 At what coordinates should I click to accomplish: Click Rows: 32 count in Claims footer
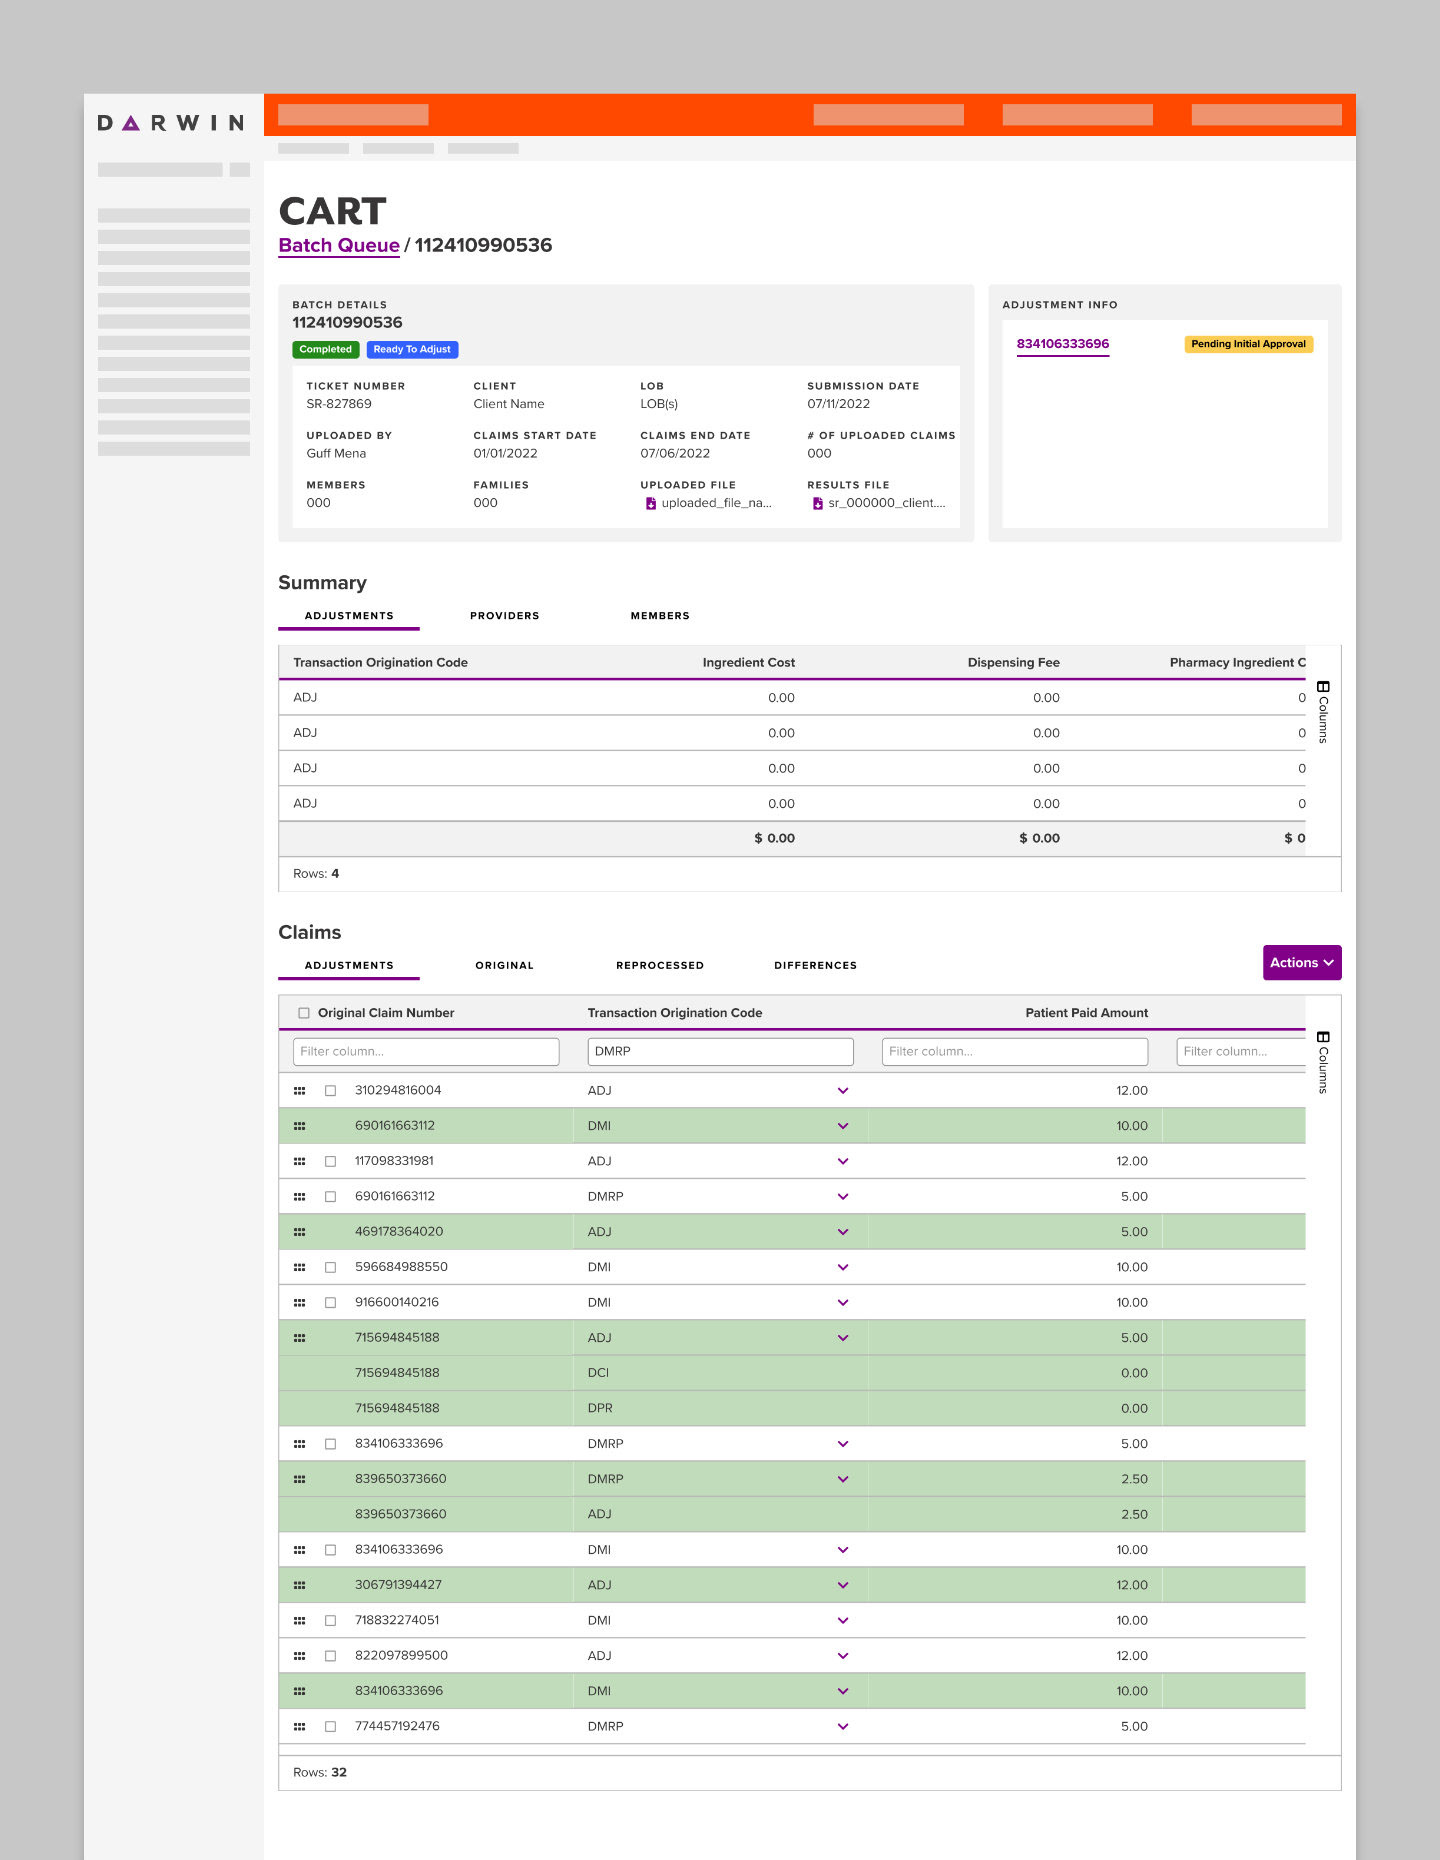[x=320, y=1773]
